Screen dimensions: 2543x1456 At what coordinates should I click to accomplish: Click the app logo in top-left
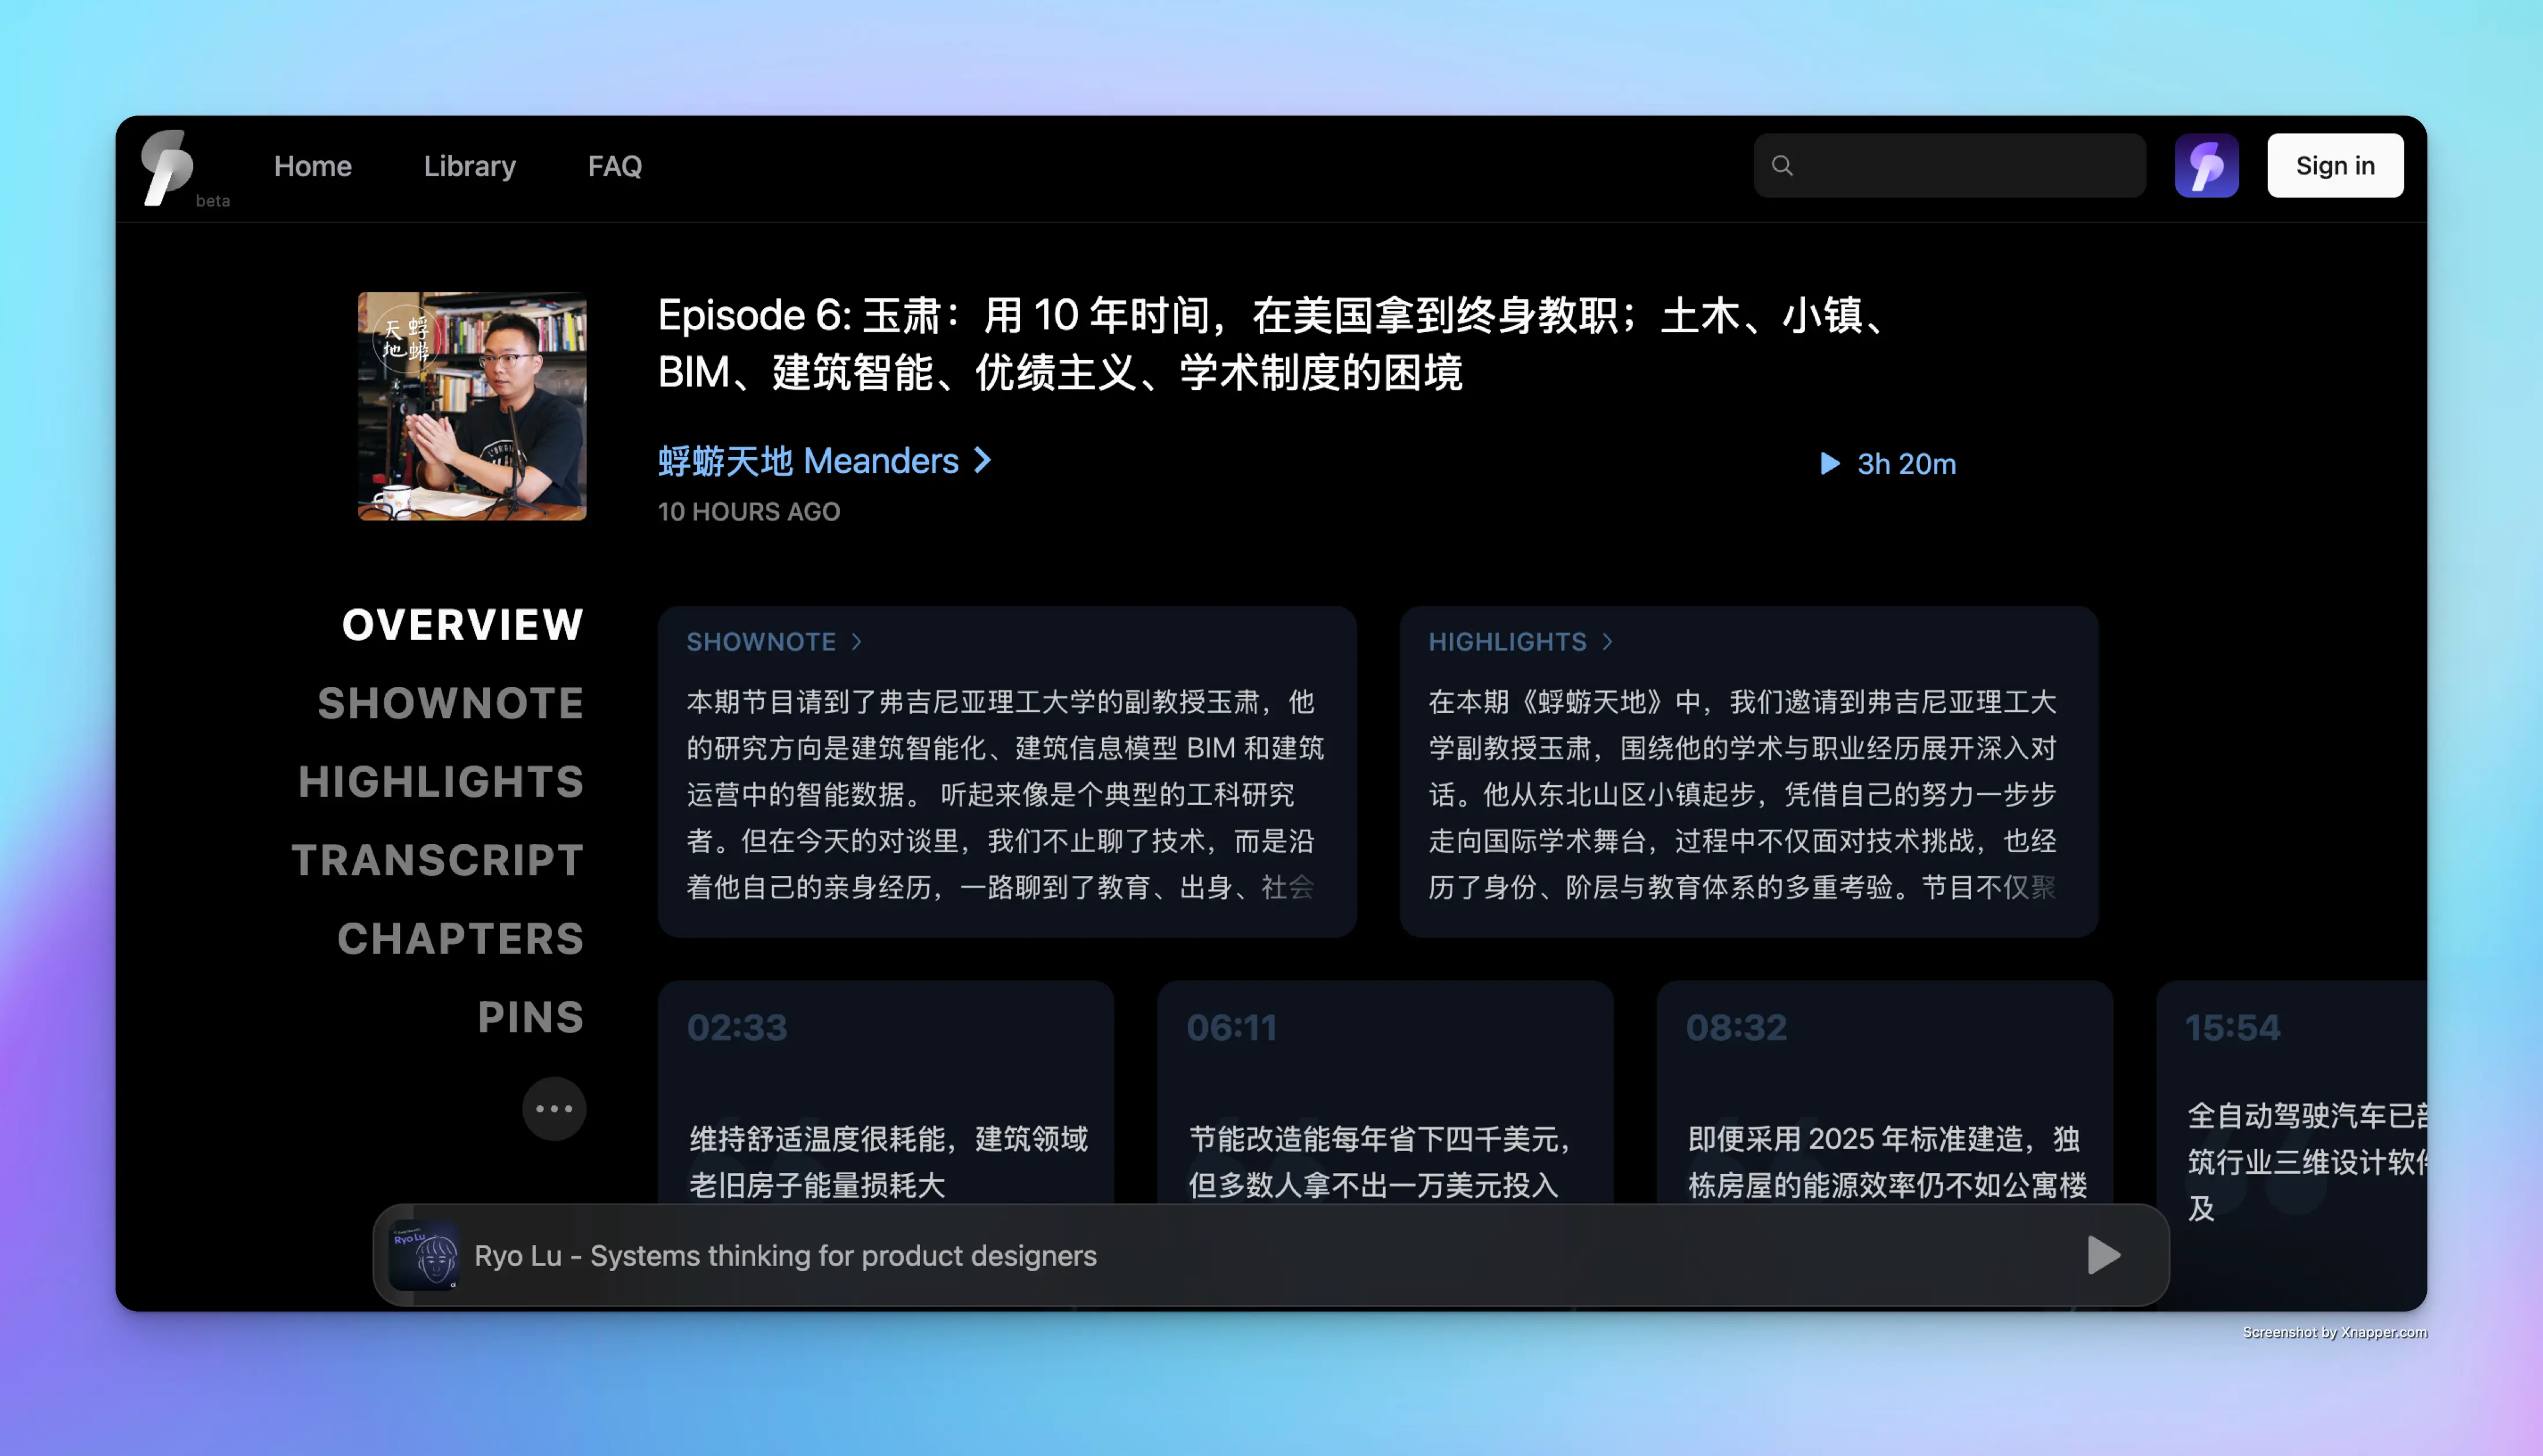tap(167, 166)
